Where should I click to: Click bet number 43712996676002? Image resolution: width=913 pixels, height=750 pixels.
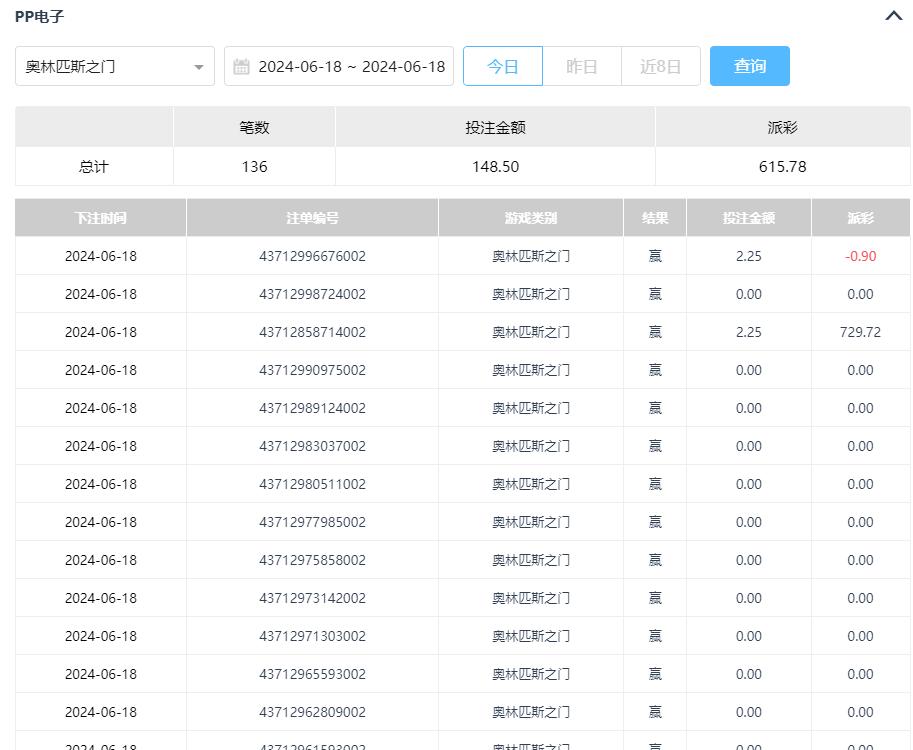[312, 256]
